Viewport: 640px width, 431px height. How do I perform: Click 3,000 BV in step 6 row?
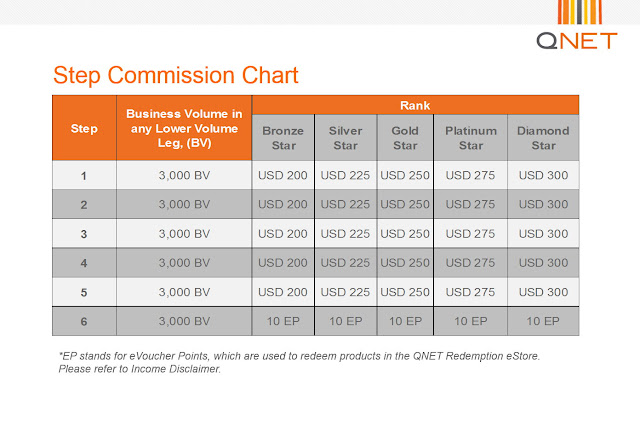click(x=184, y=321)
